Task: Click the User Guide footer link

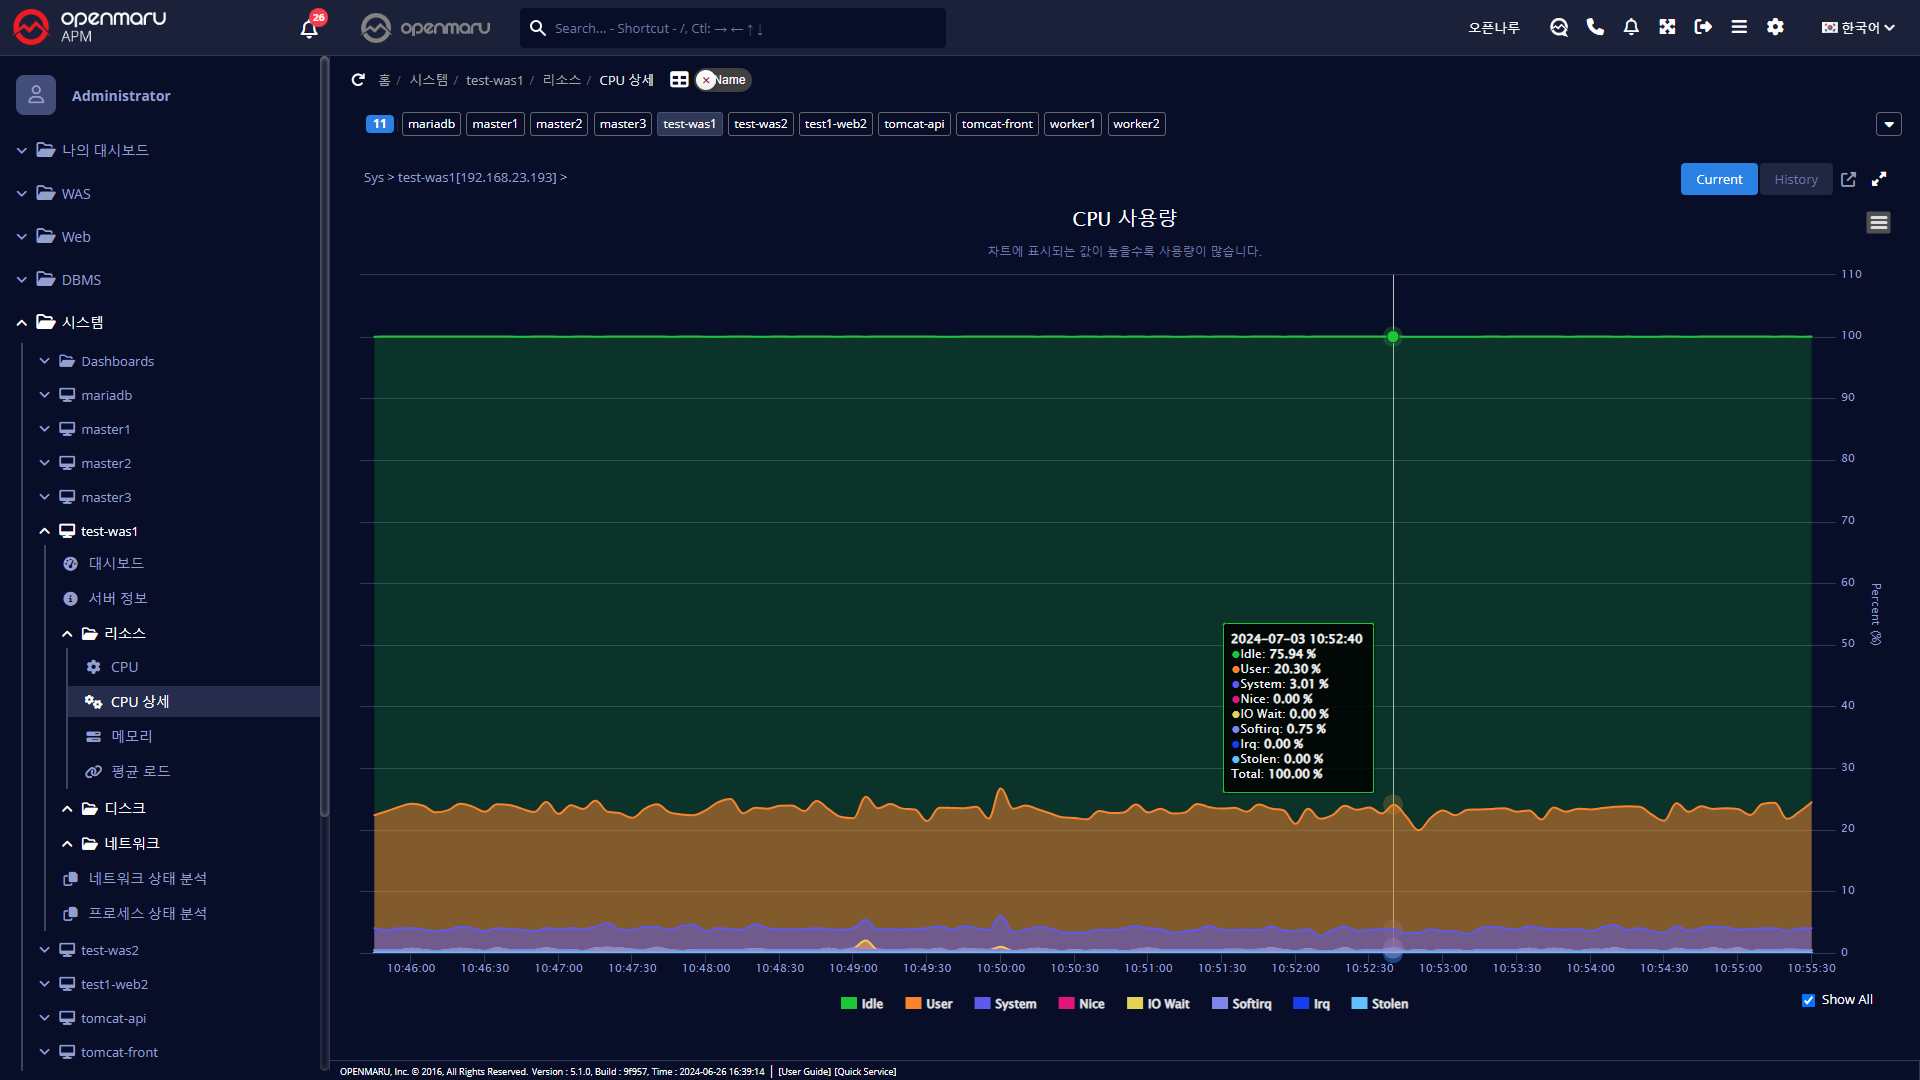Action: [804, 1071]
